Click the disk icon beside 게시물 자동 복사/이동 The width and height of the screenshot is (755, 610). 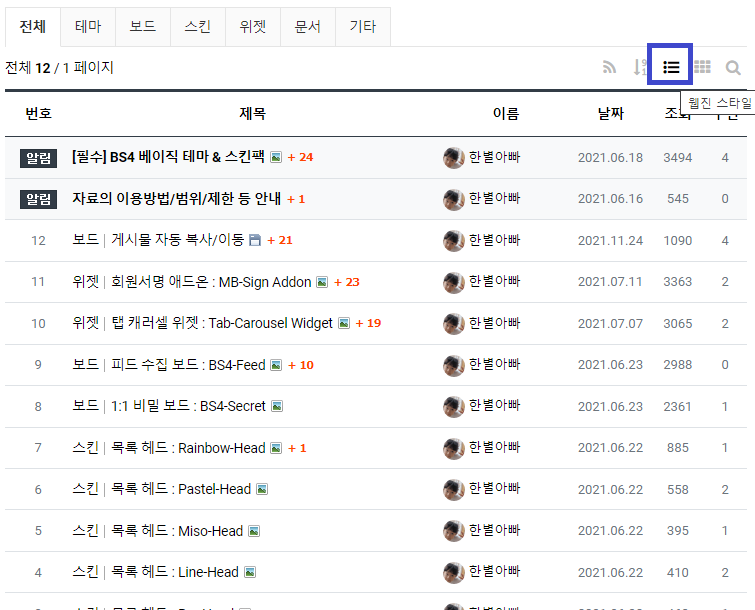254,240
